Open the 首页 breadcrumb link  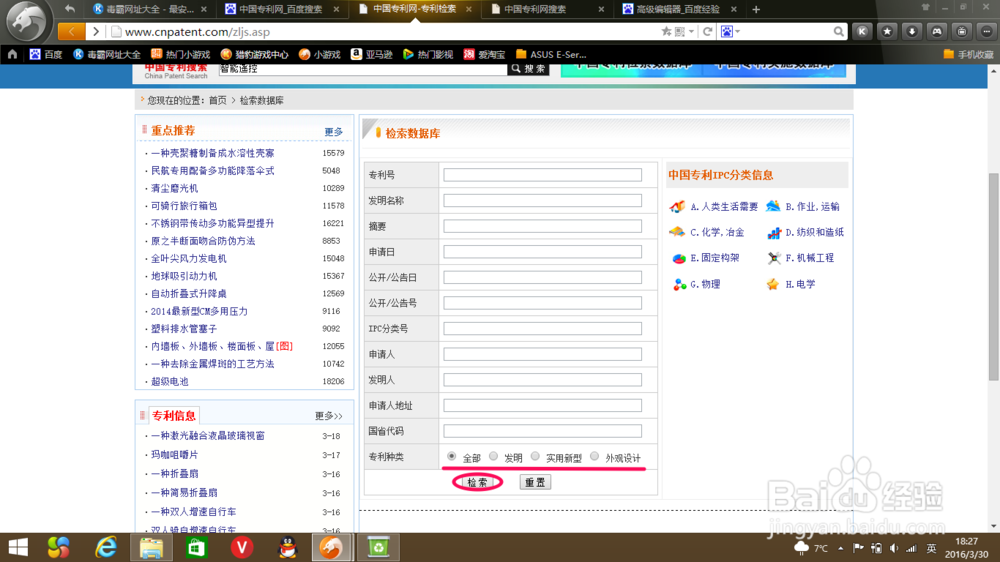[x=217, y=100]
